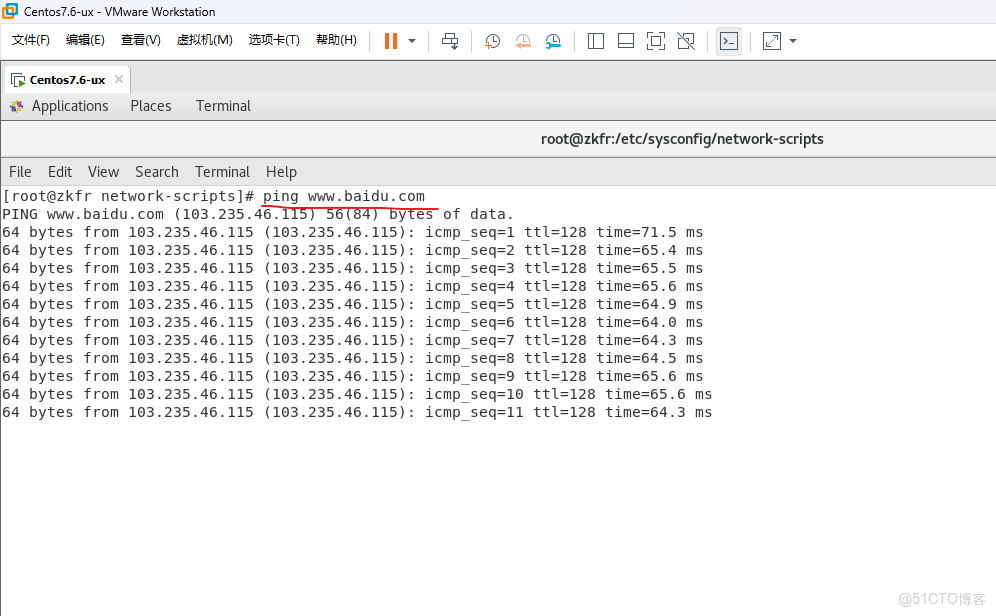The width and height of the screenshot is (996, 616).
Task: Click the '[root@zkfr network-scripts]#' prompt
Action: (128, 196)
